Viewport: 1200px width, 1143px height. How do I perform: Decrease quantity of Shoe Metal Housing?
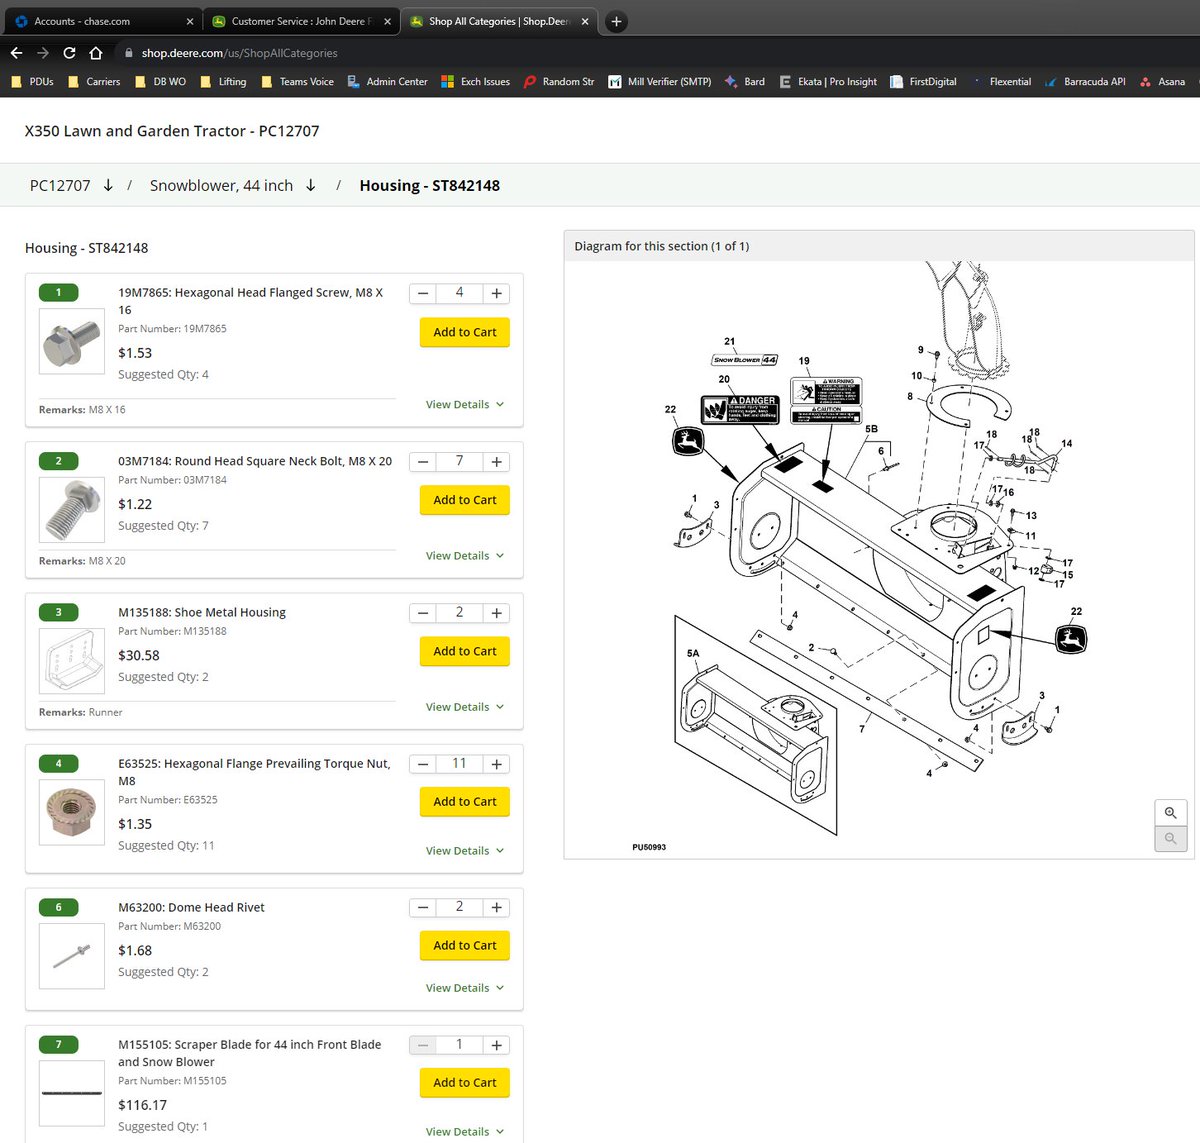click(423, 613)
